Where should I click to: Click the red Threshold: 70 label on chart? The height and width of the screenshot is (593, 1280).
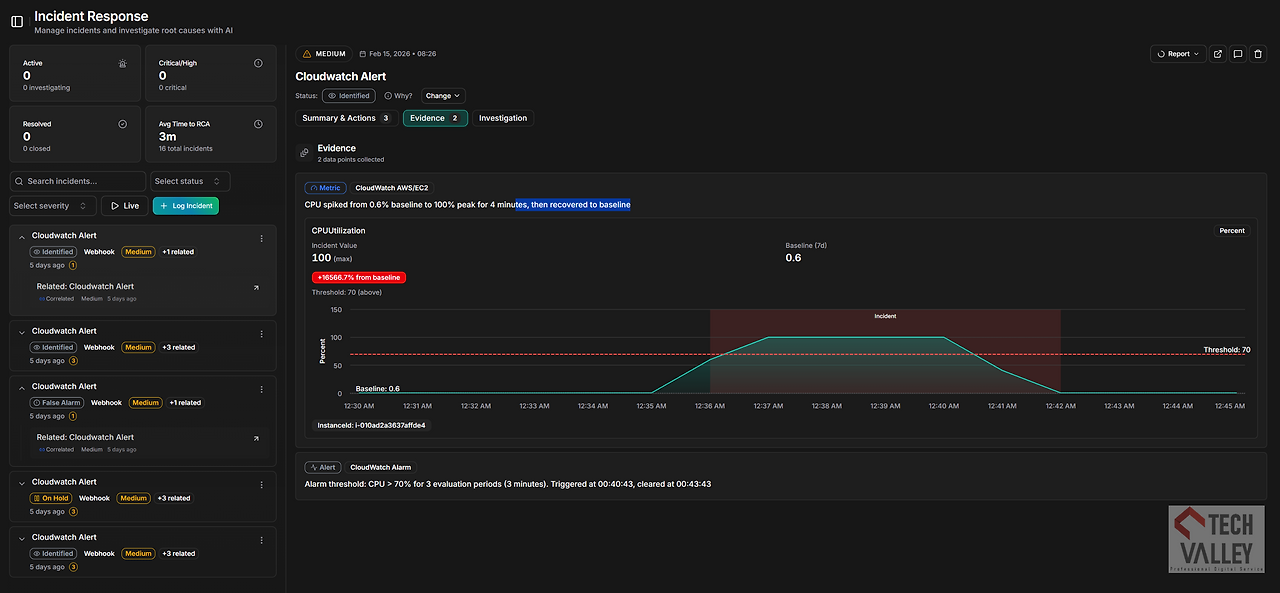click(1227, 350)
